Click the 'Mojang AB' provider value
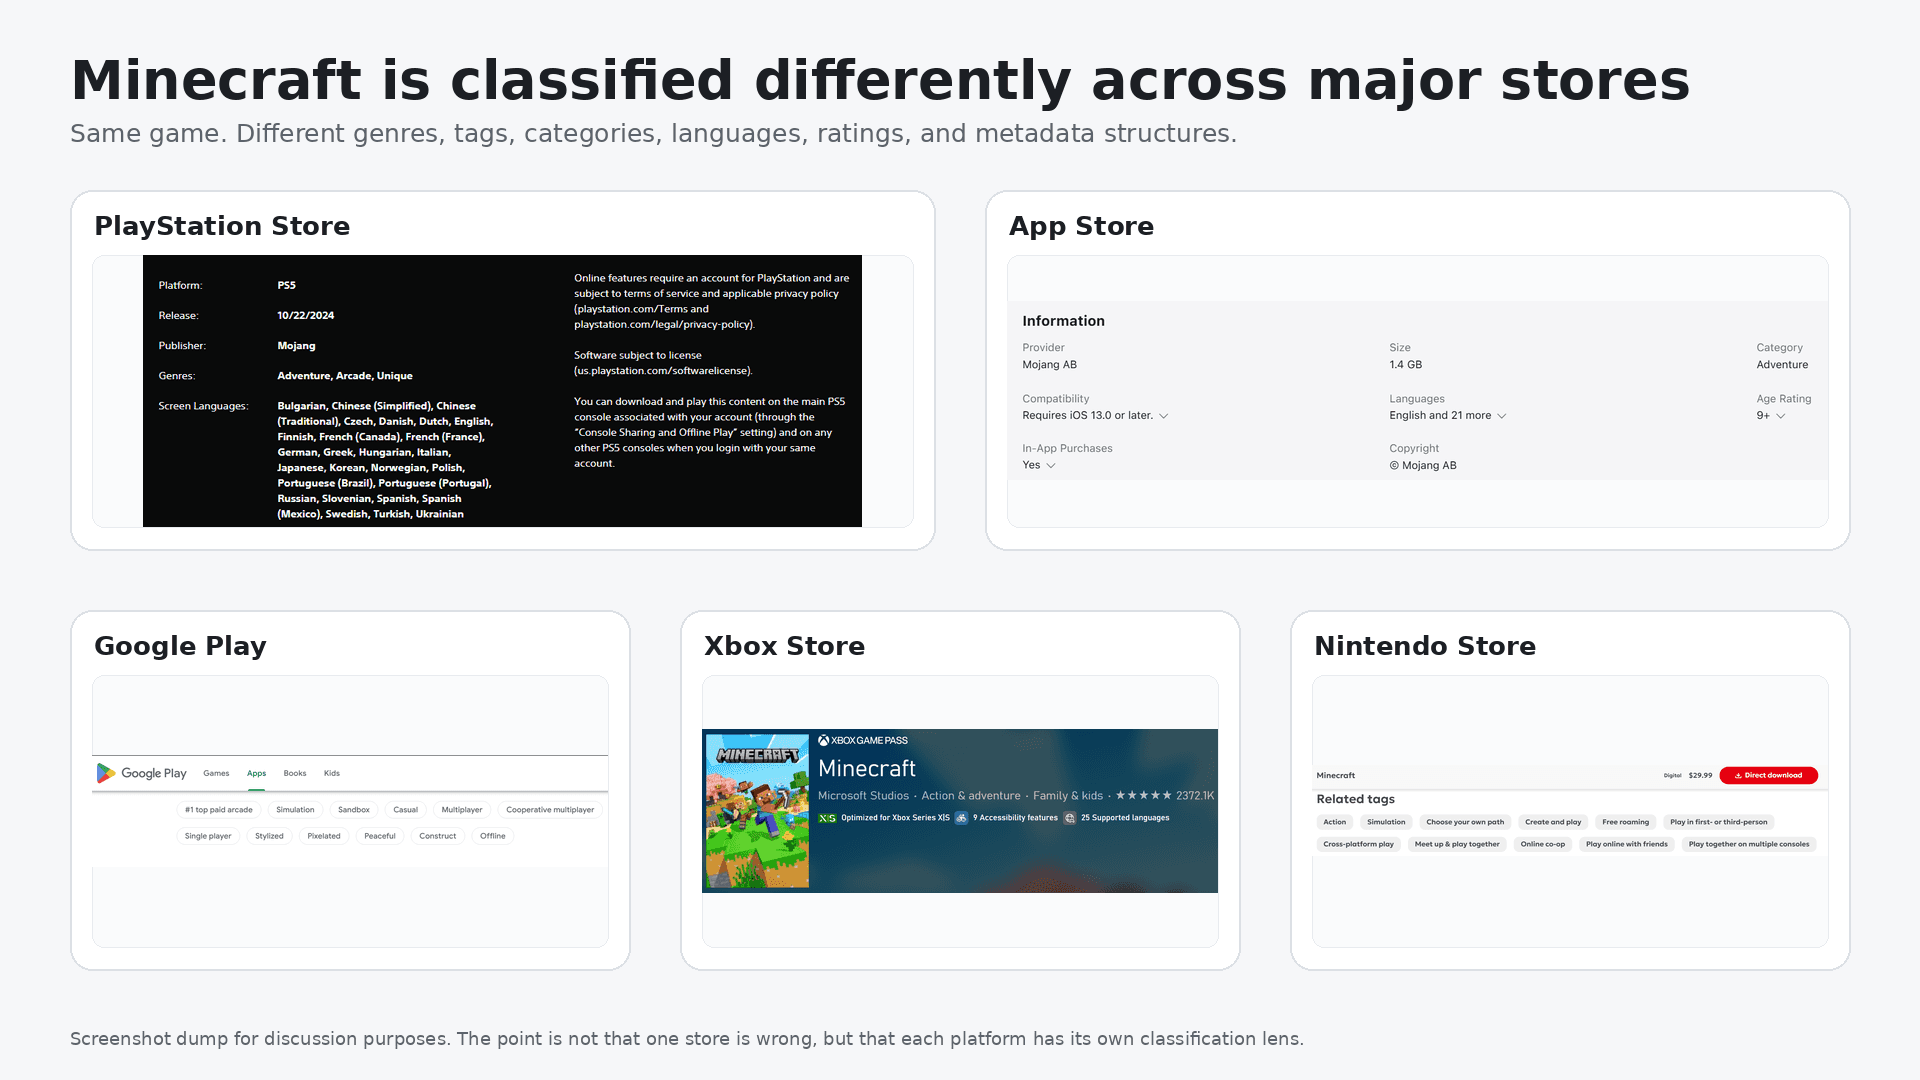The width and height of the screenshot is (1920, 1080). pyautogui.click(x=1049, y=365)
